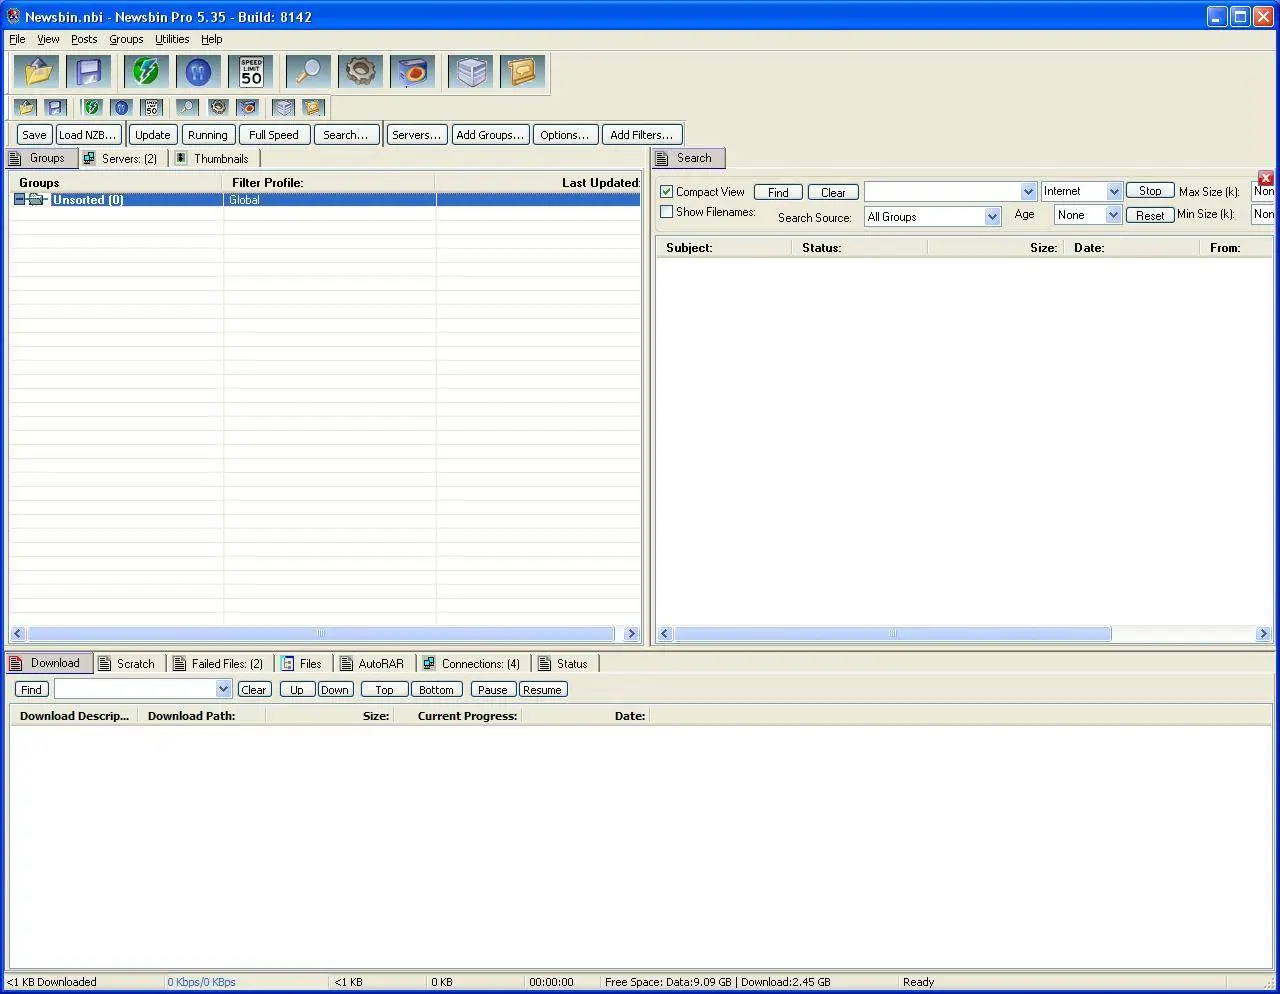The height and width of the screenshot is (994, 1280).
Task: Click the small floppy-disk icon in second toolbar
Action: pos(55,107)
